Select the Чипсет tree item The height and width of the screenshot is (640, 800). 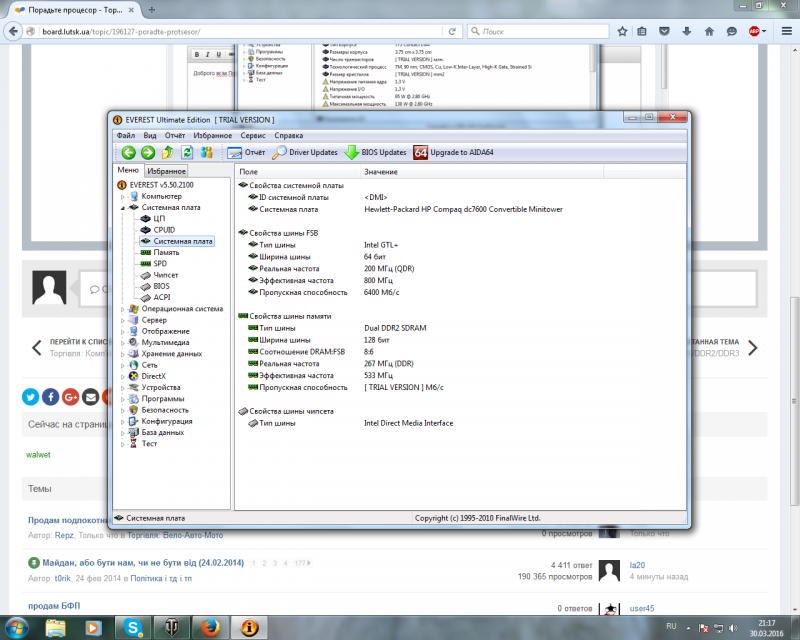tap(165, 275)
